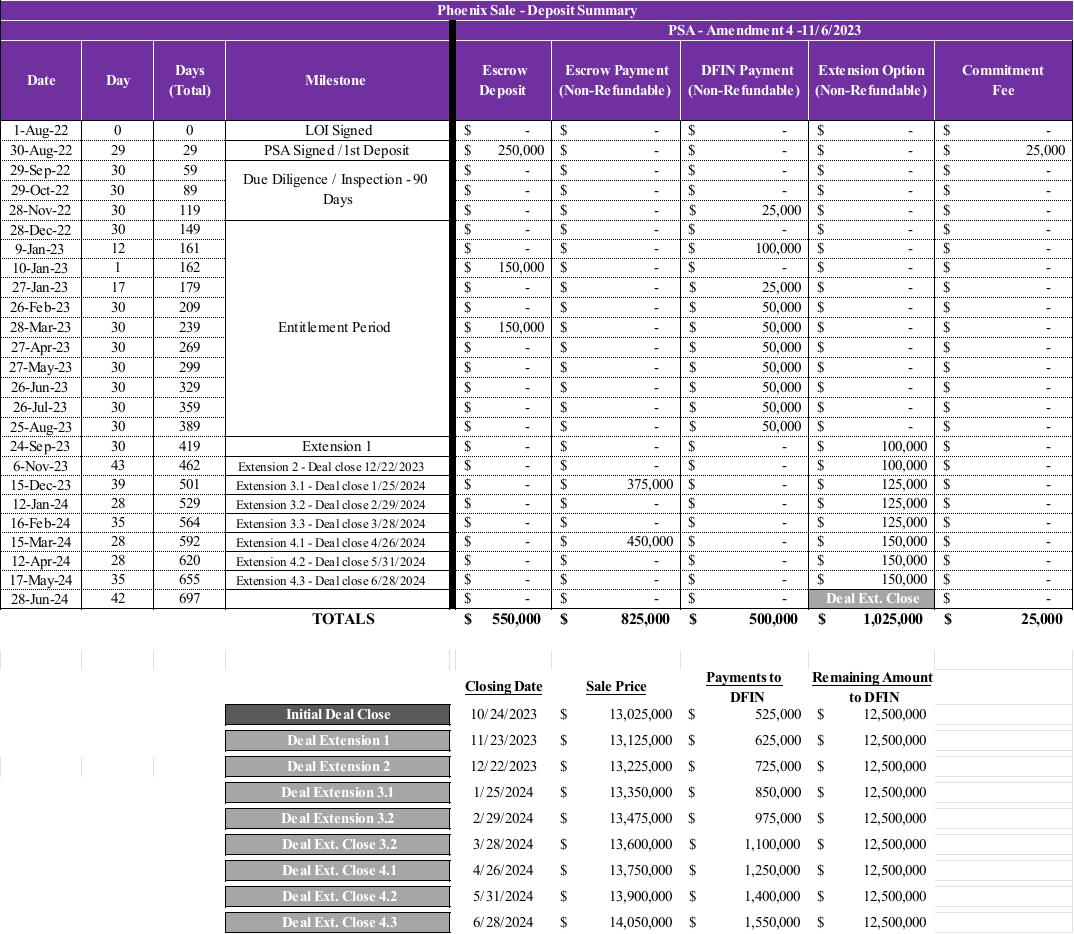1074x934 pixels.
Task: Click the "Deal Ext. Close 4.1" gray label
Action: pos(337,870)
